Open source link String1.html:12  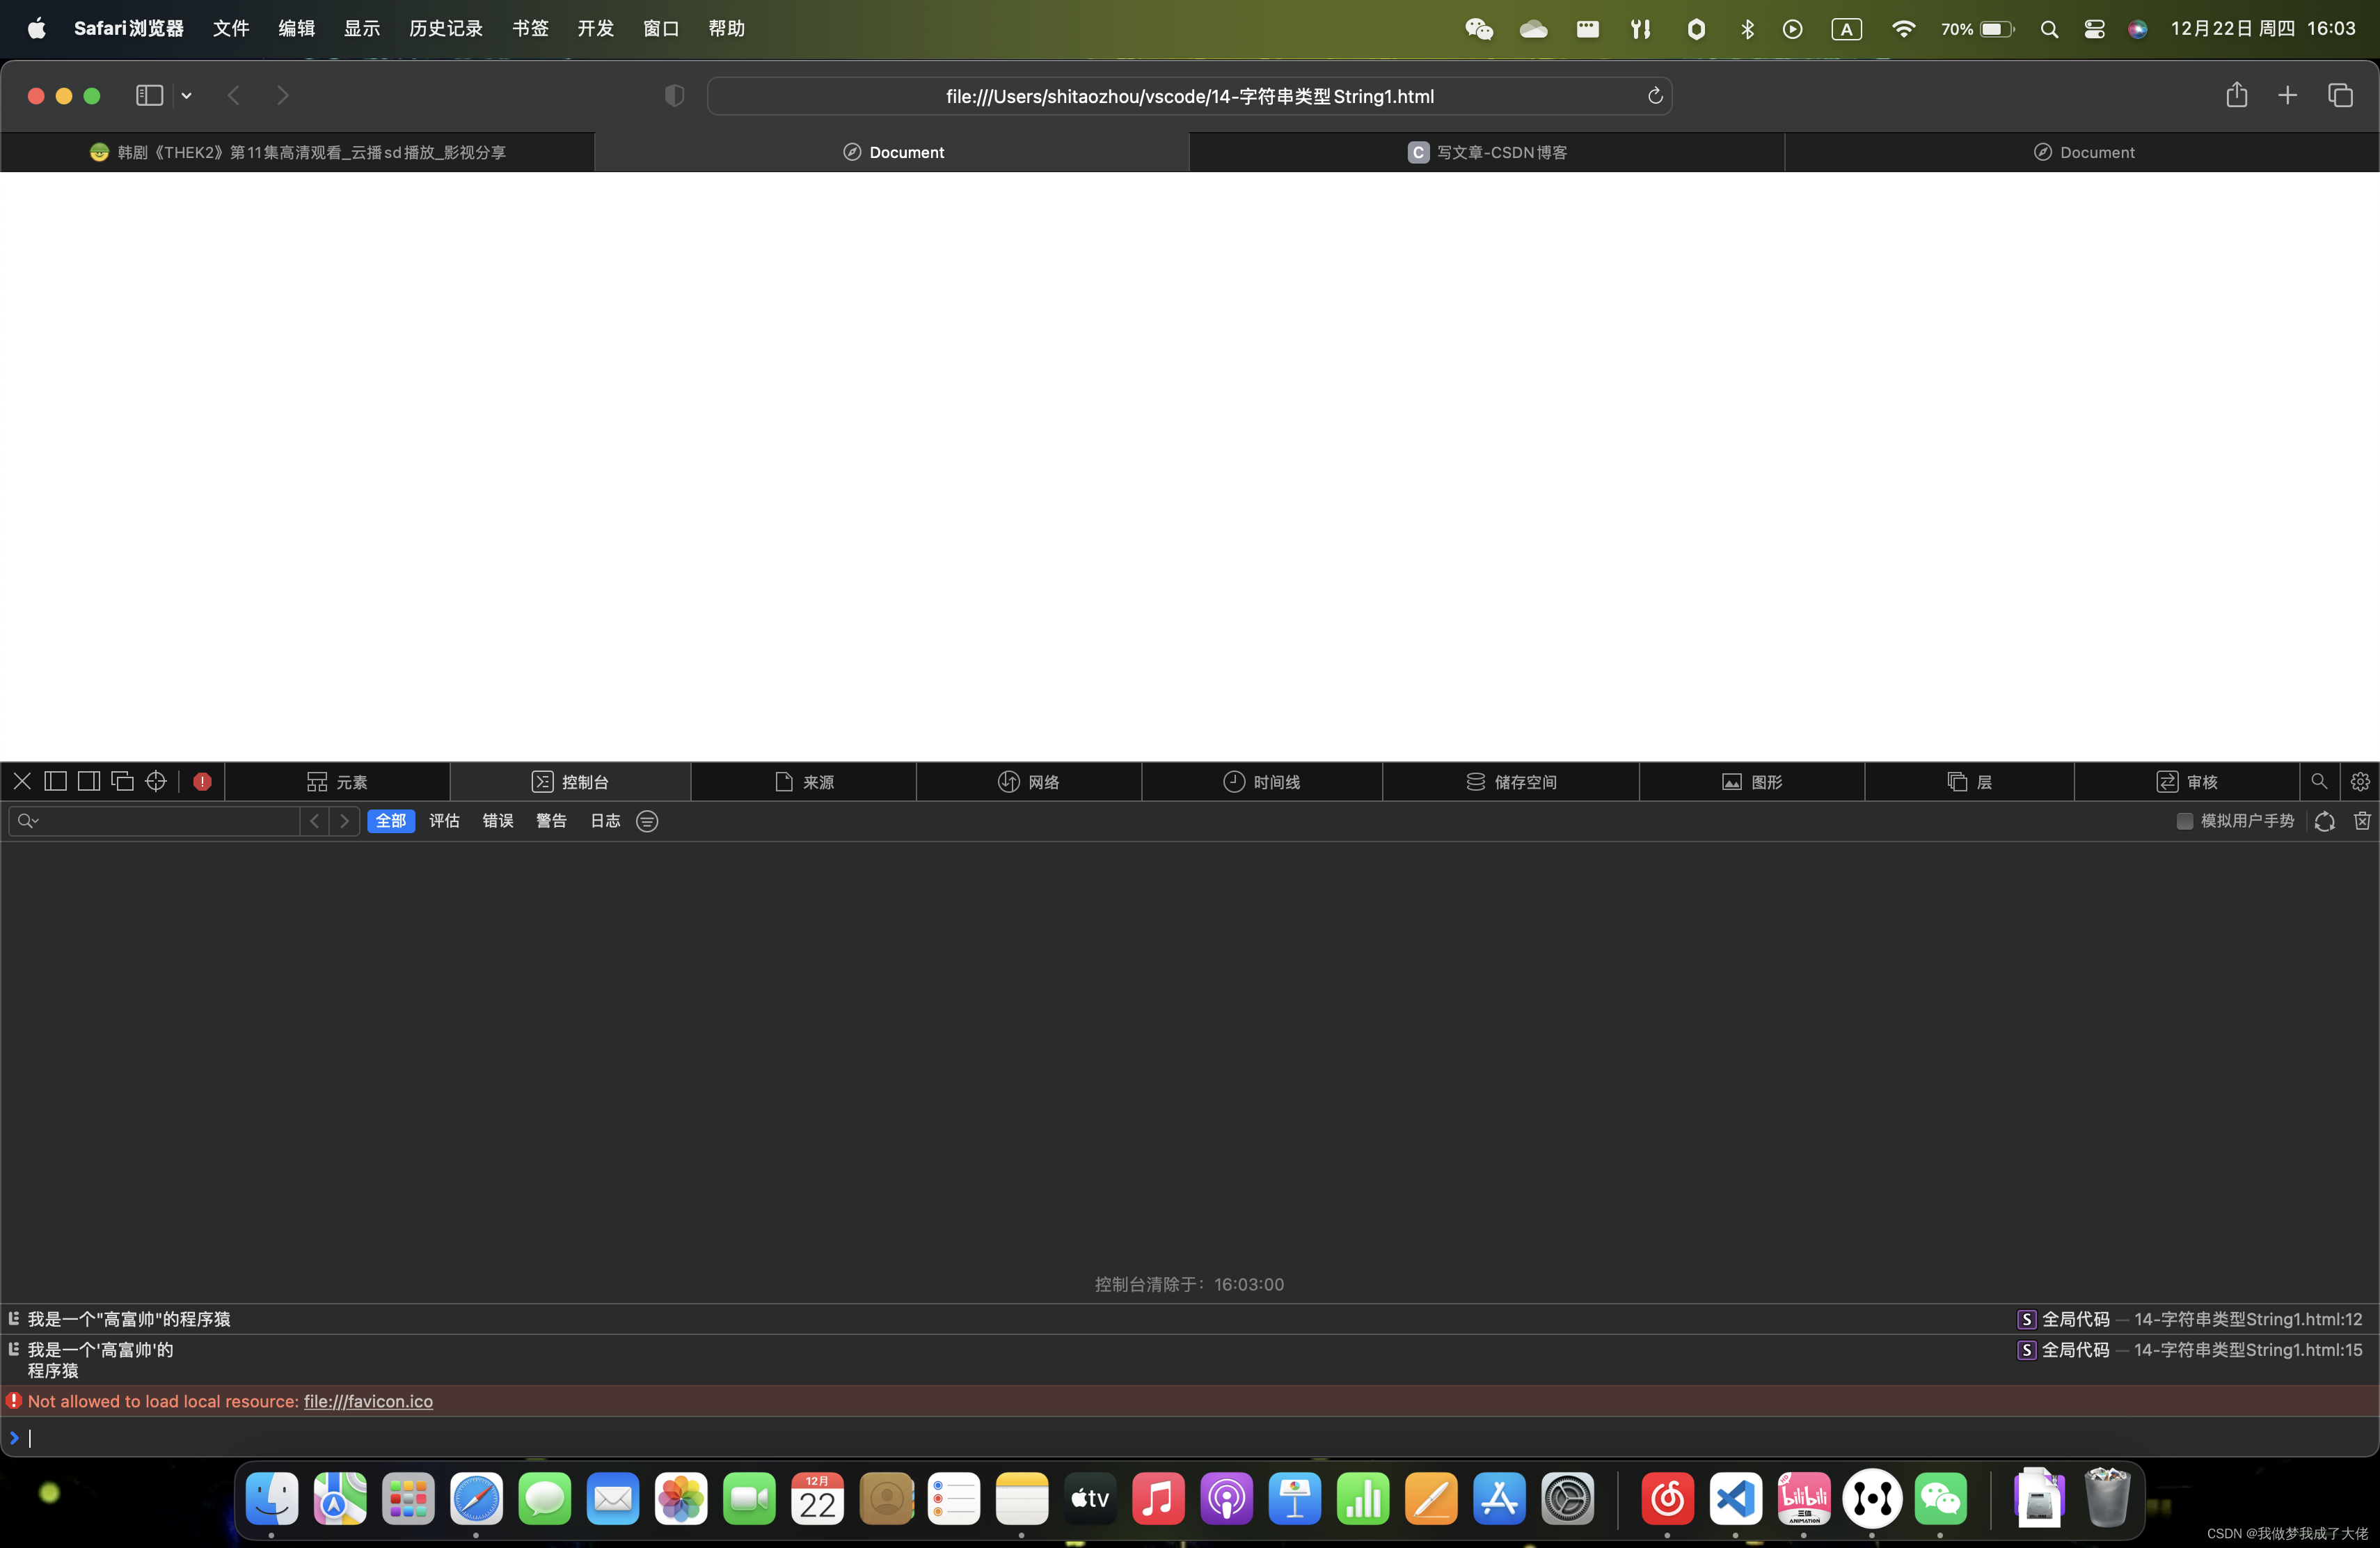[2248, 1319]
